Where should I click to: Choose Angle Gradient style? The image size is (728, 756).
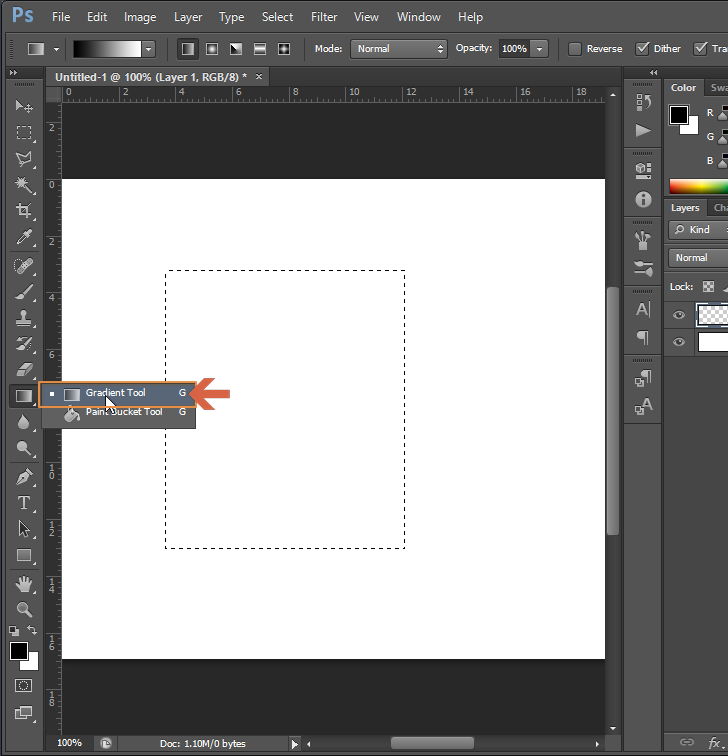236,49
